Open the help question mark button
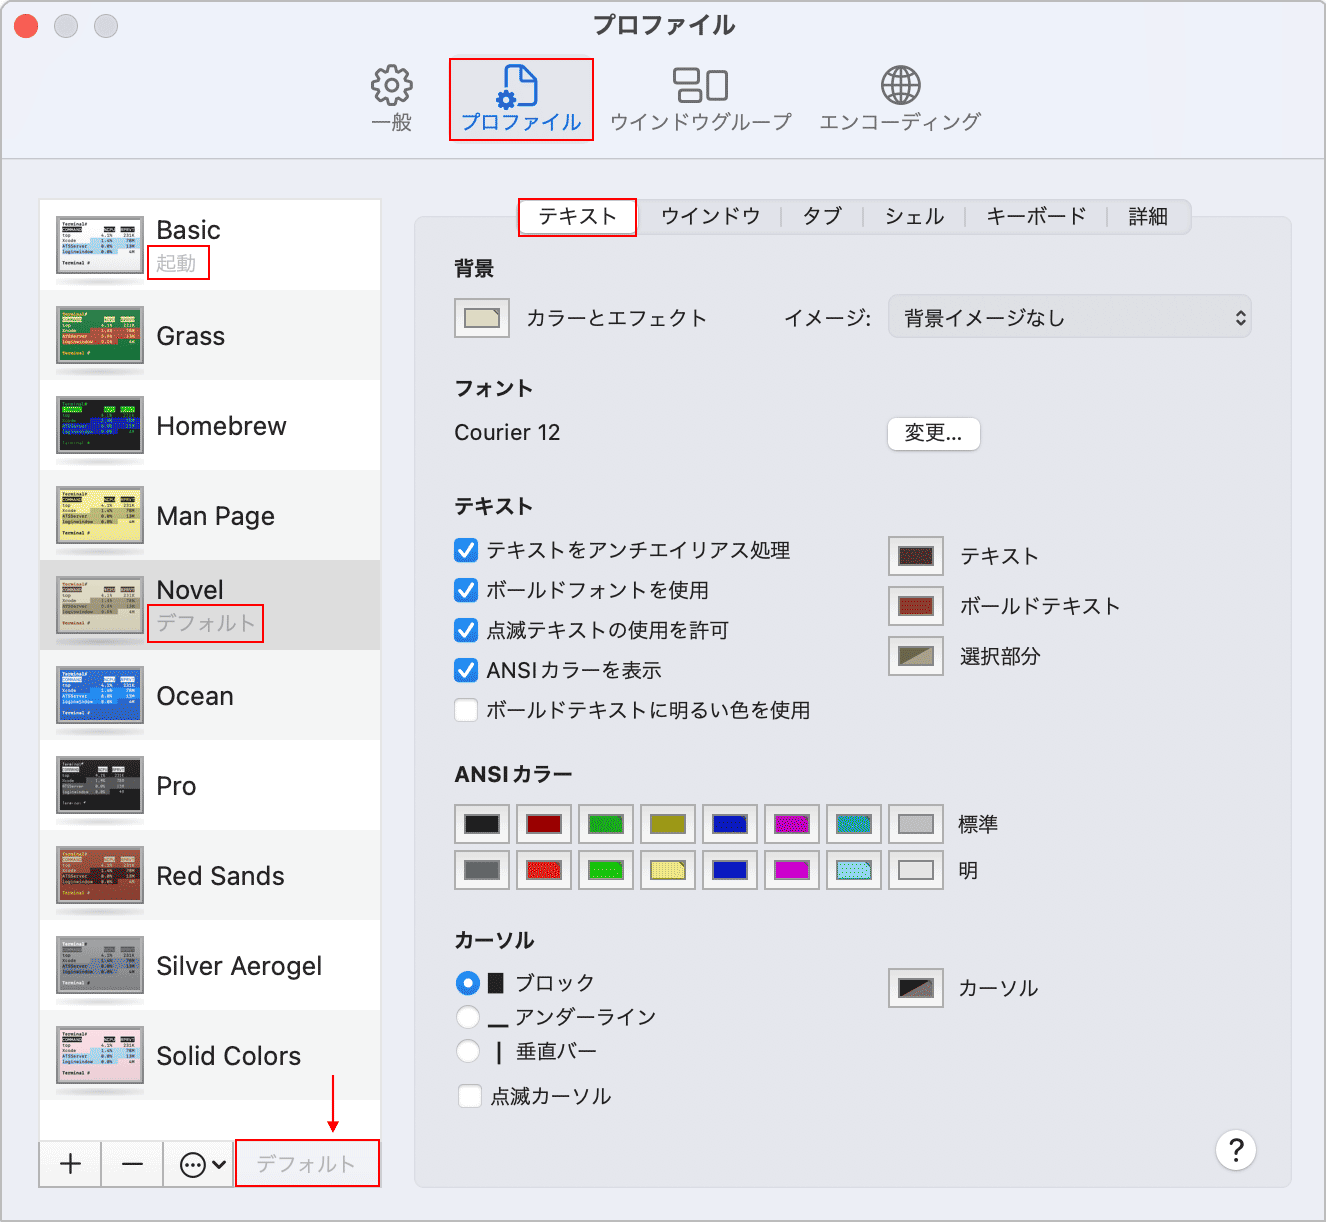1326x1222 pixels. (x=1236, y=1150)
